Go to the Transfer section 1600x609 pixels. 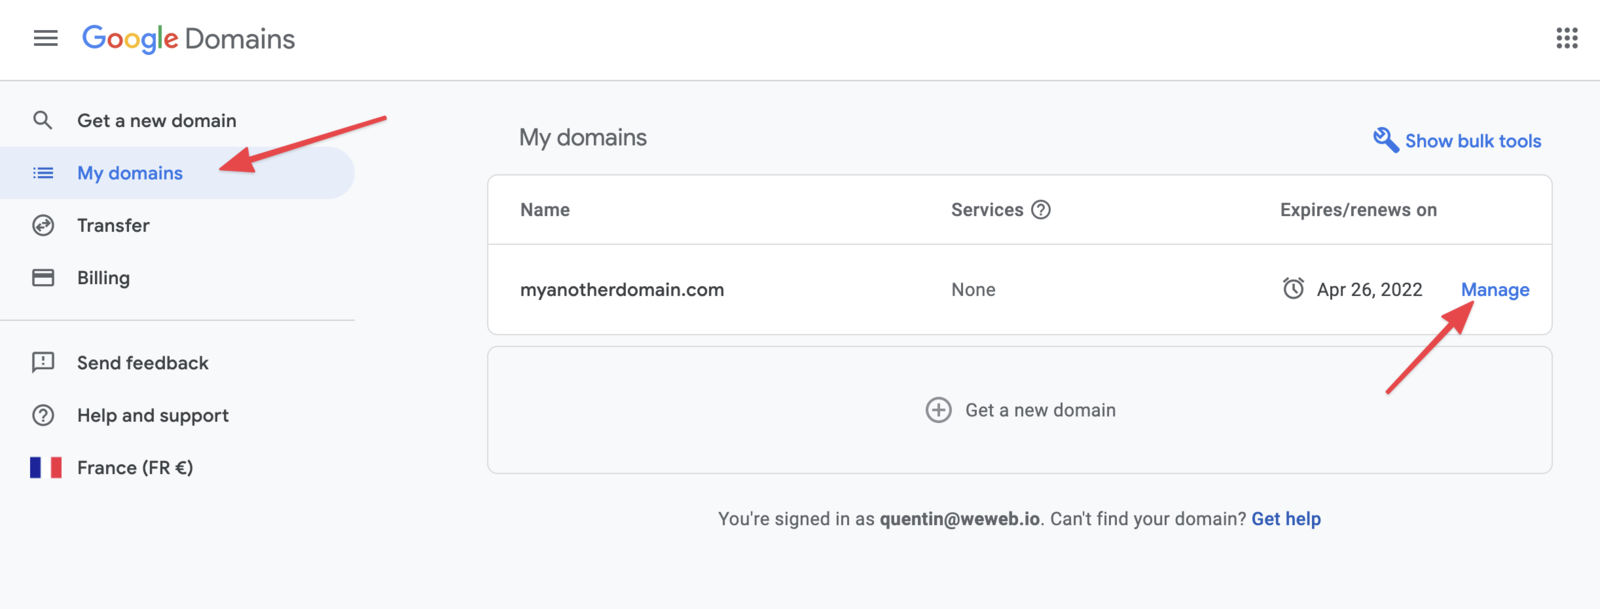point(113,226)
